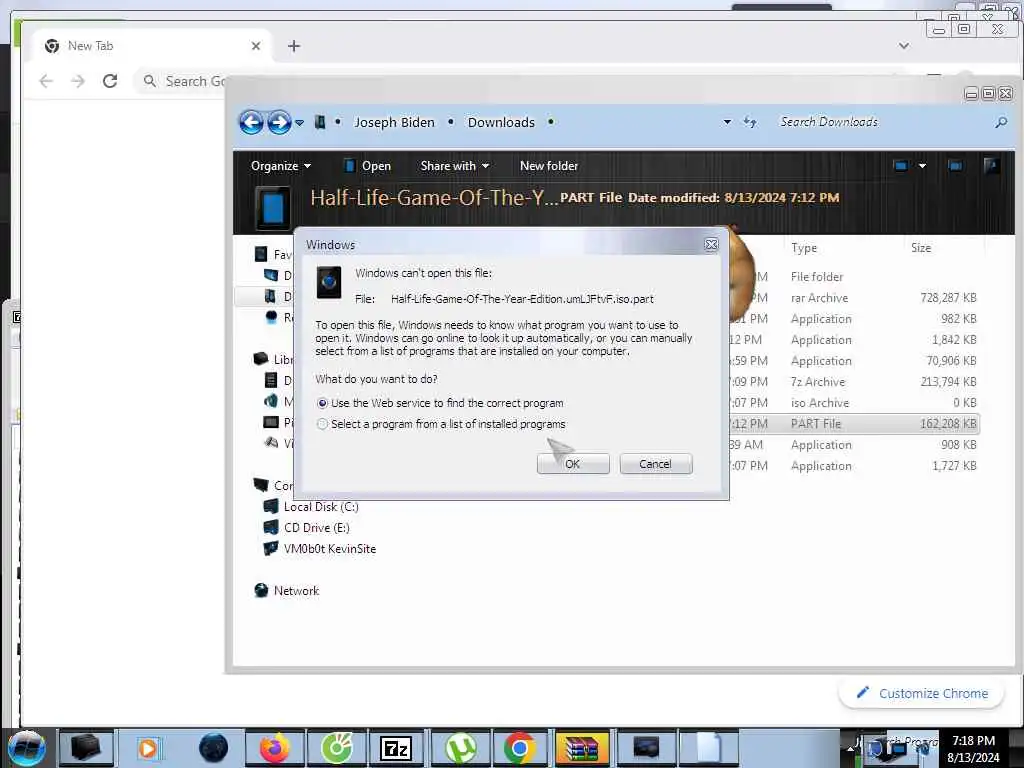Click Chrome's back arrow

tap(46, 81)
